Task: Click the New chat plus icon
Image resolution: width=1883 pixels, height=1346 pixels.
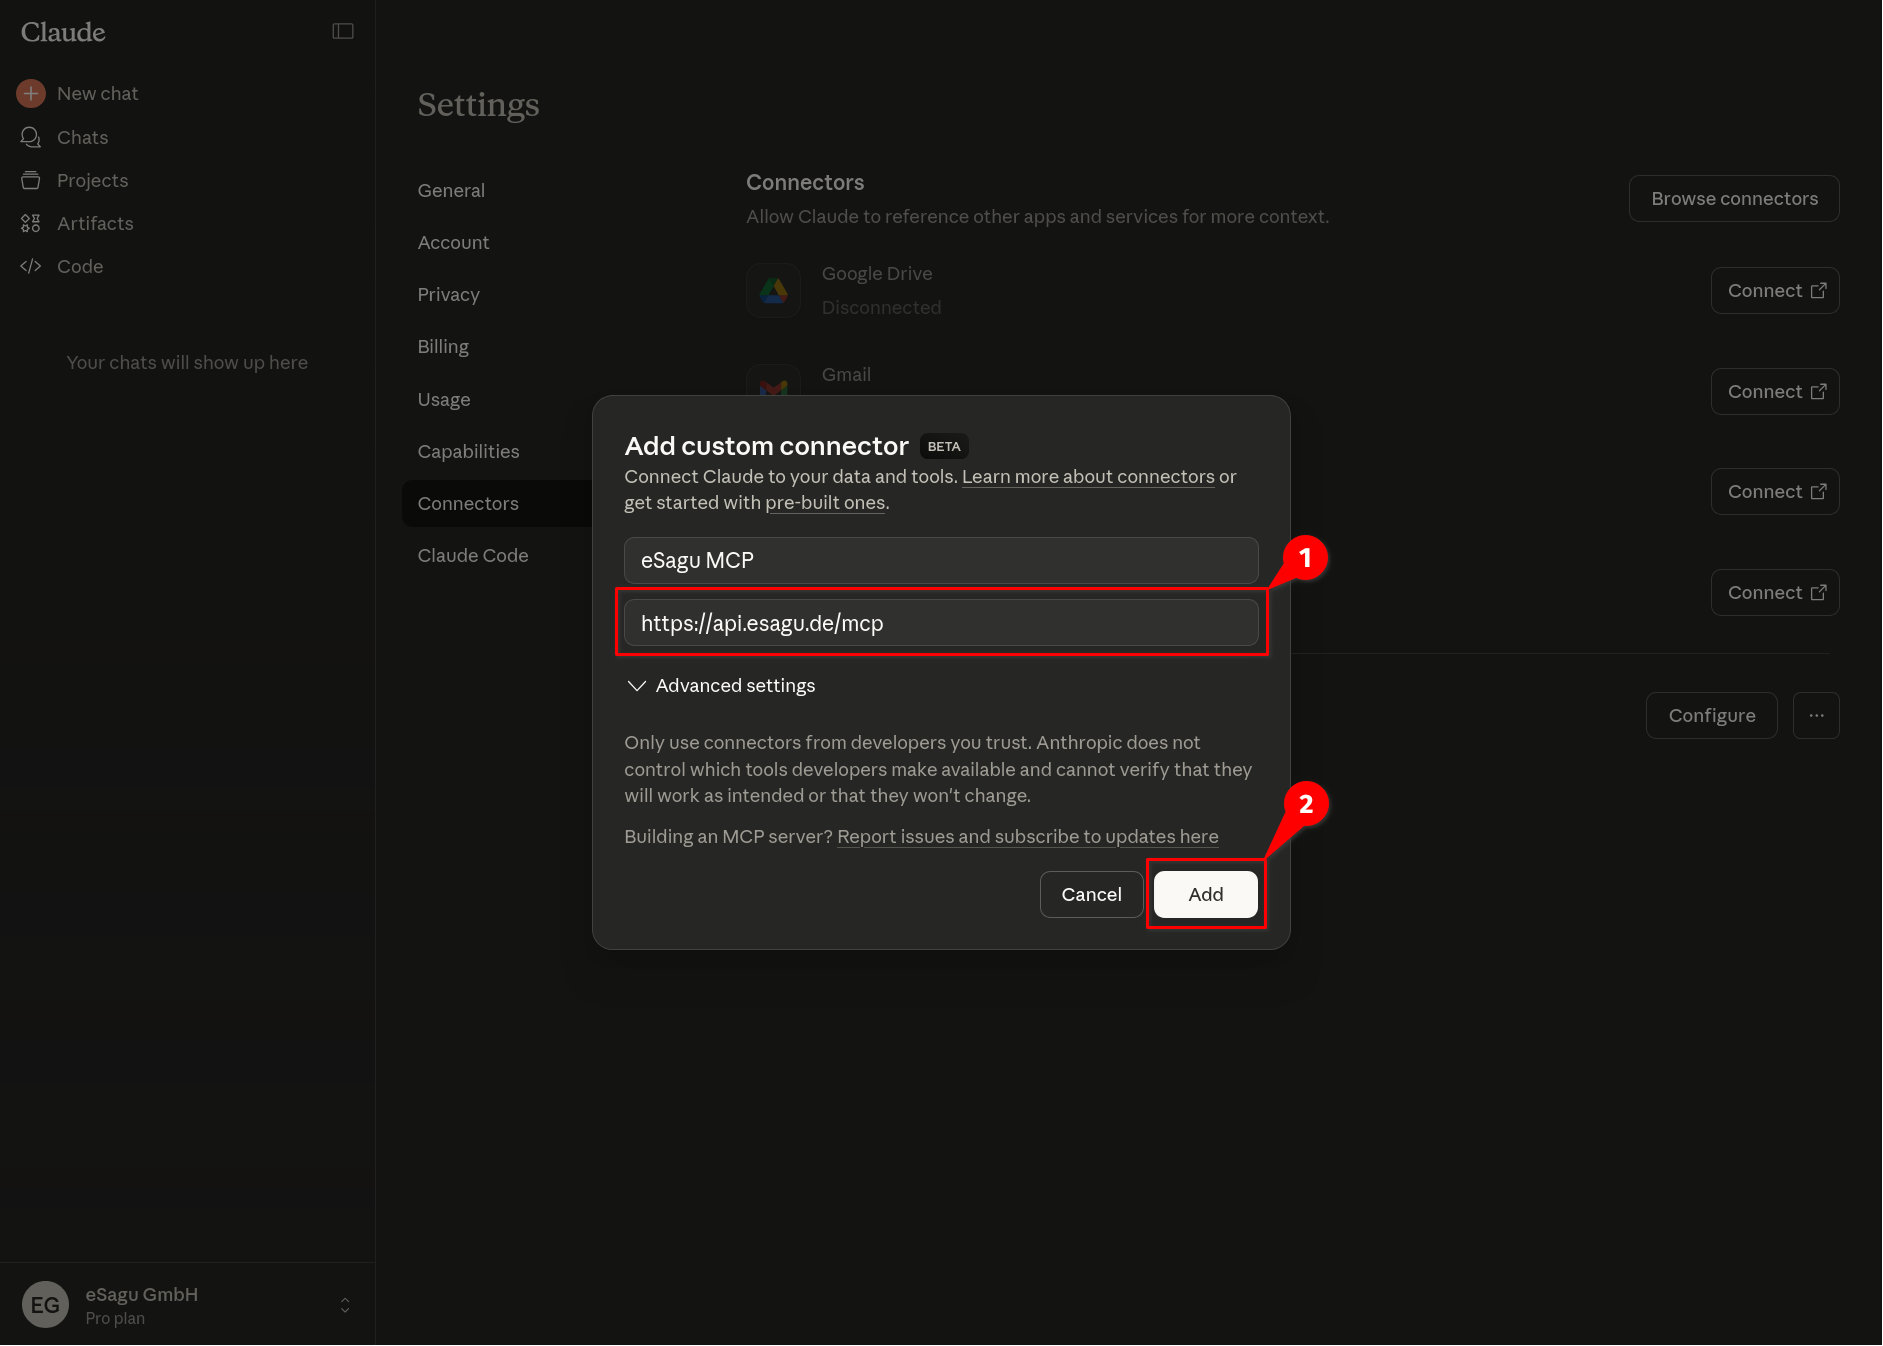Action: 31,93
